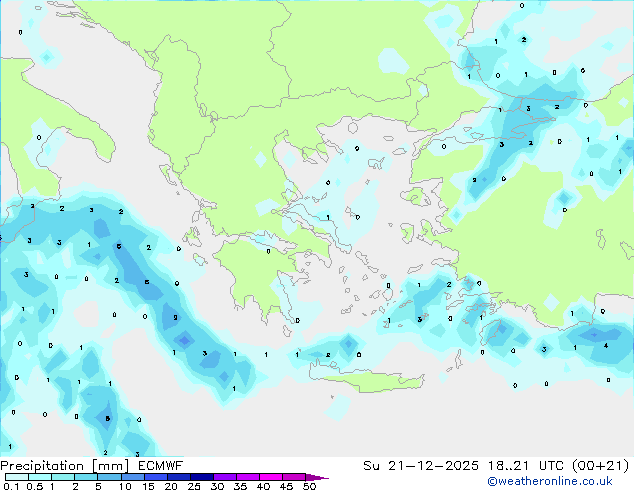Click the 'ECMWF' model label

pyautogui.click(x=160, y=466)
